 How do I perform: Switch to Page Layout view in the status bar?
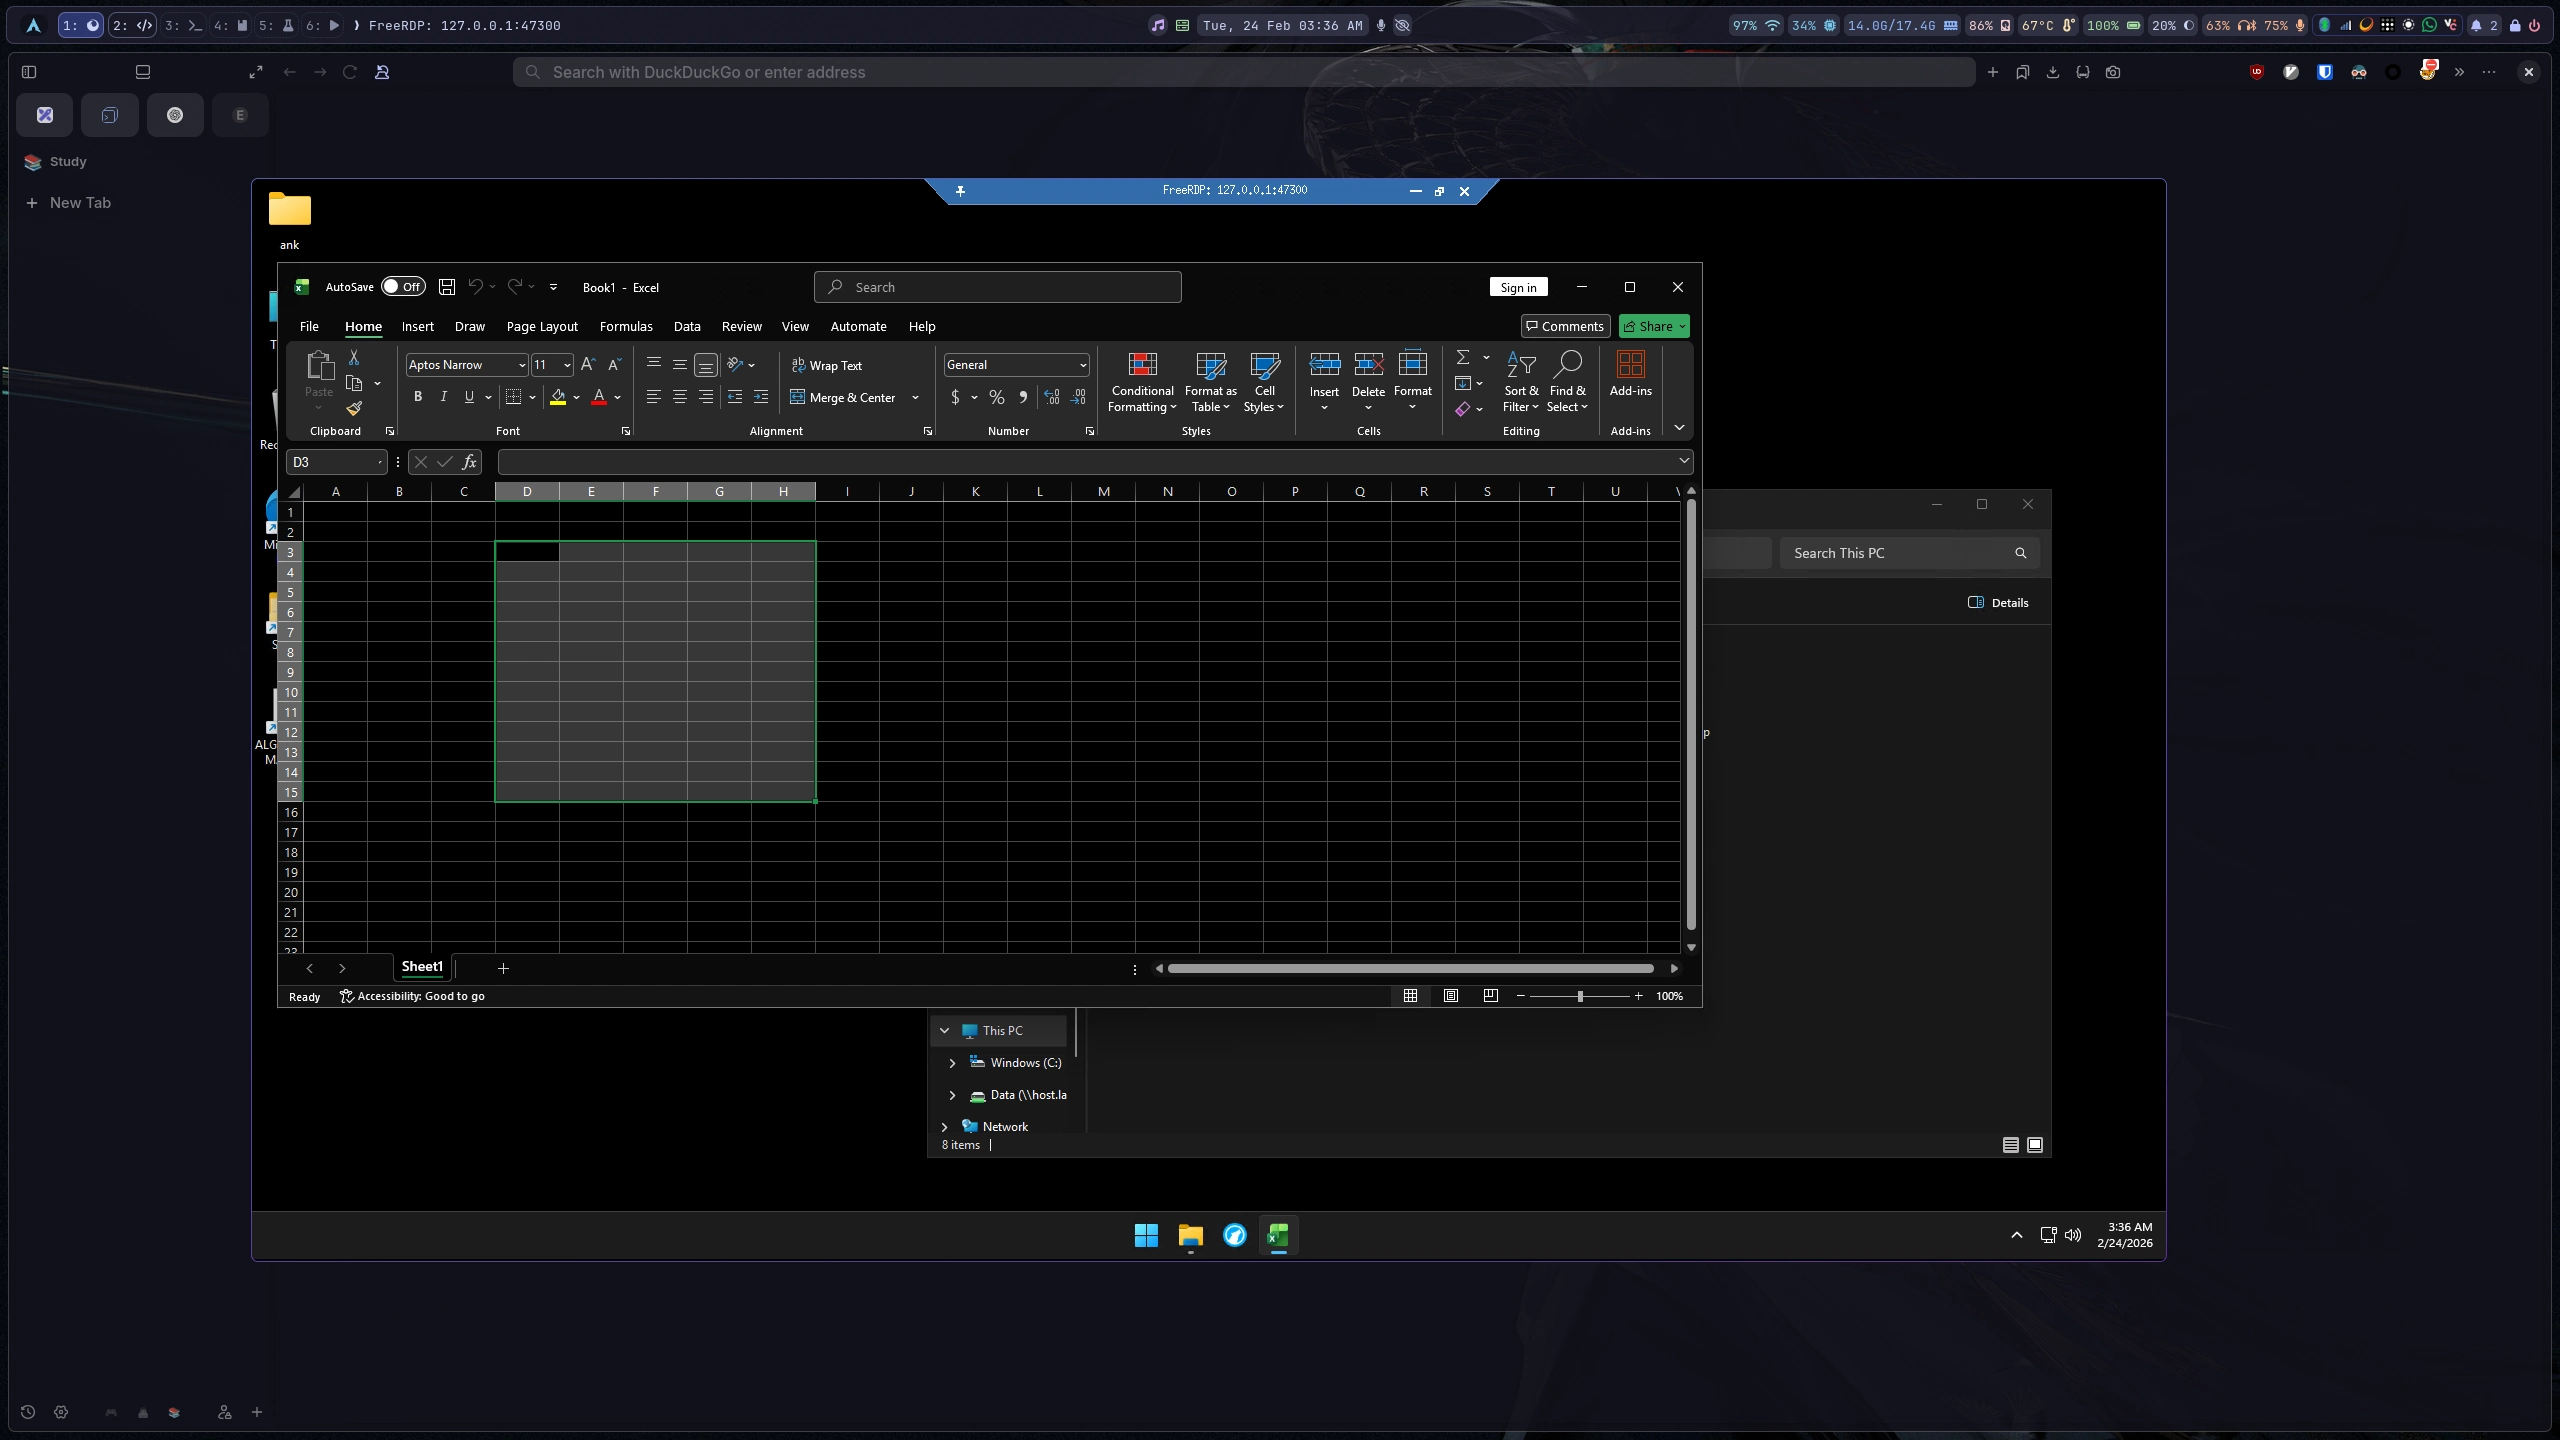coord(1450,996)
